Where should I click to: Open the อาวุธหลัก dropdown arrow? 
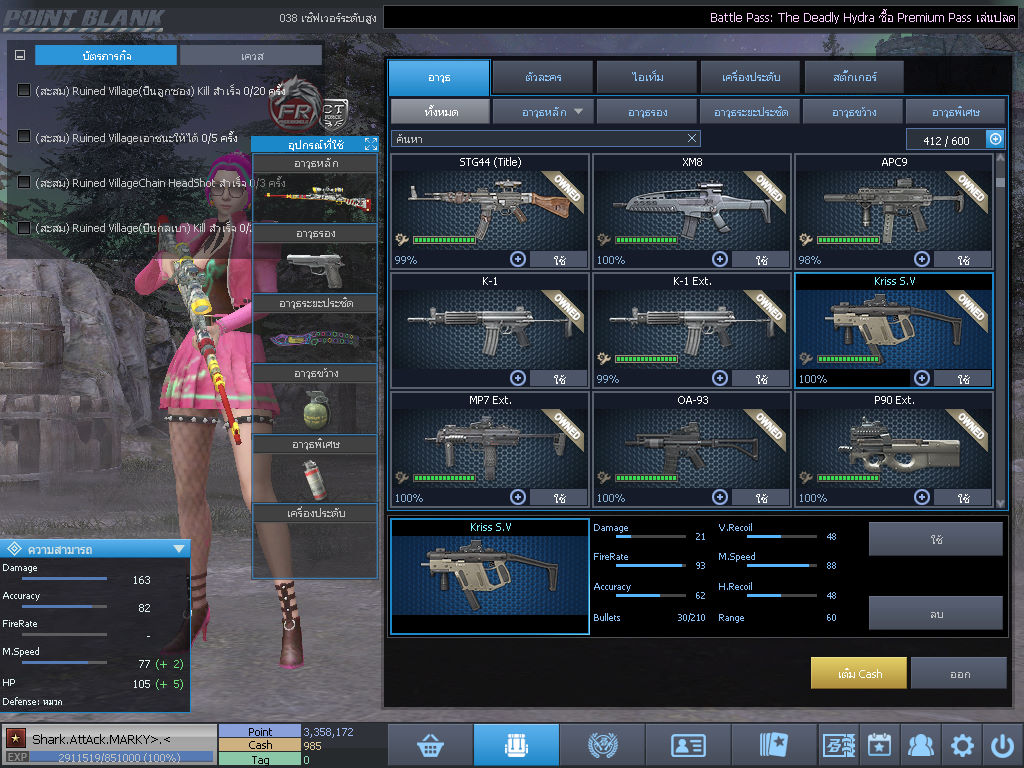[x=579, y=112]
